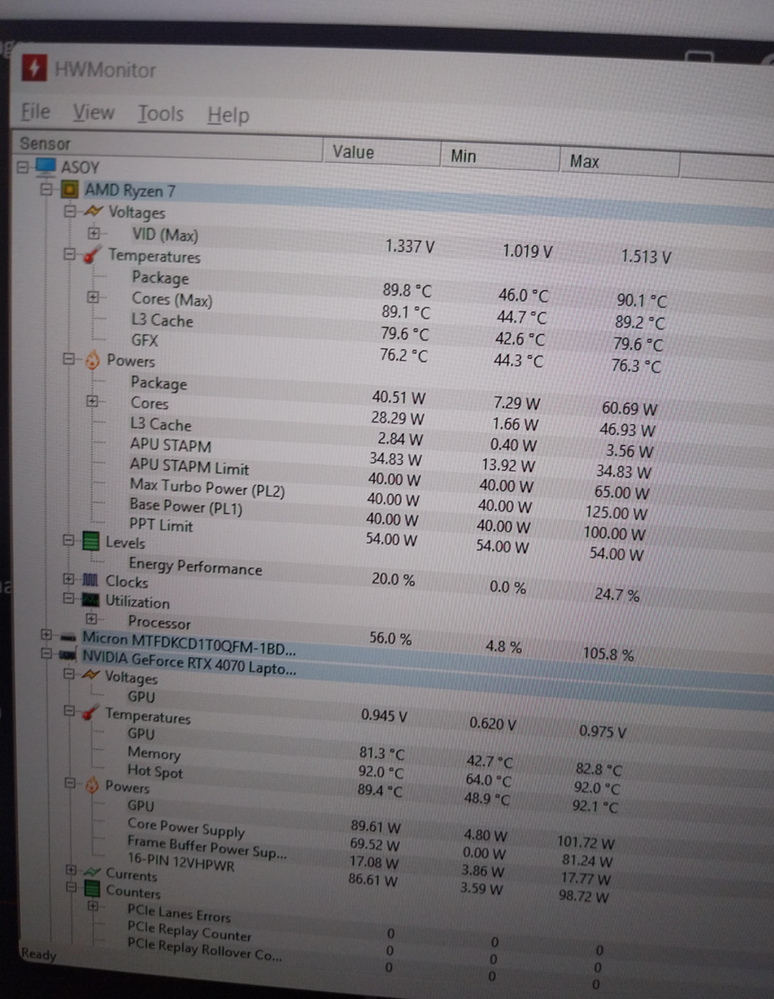Expand the Cores (Max) temperature entry
This screenshot has width=774, height=999.
93,298
